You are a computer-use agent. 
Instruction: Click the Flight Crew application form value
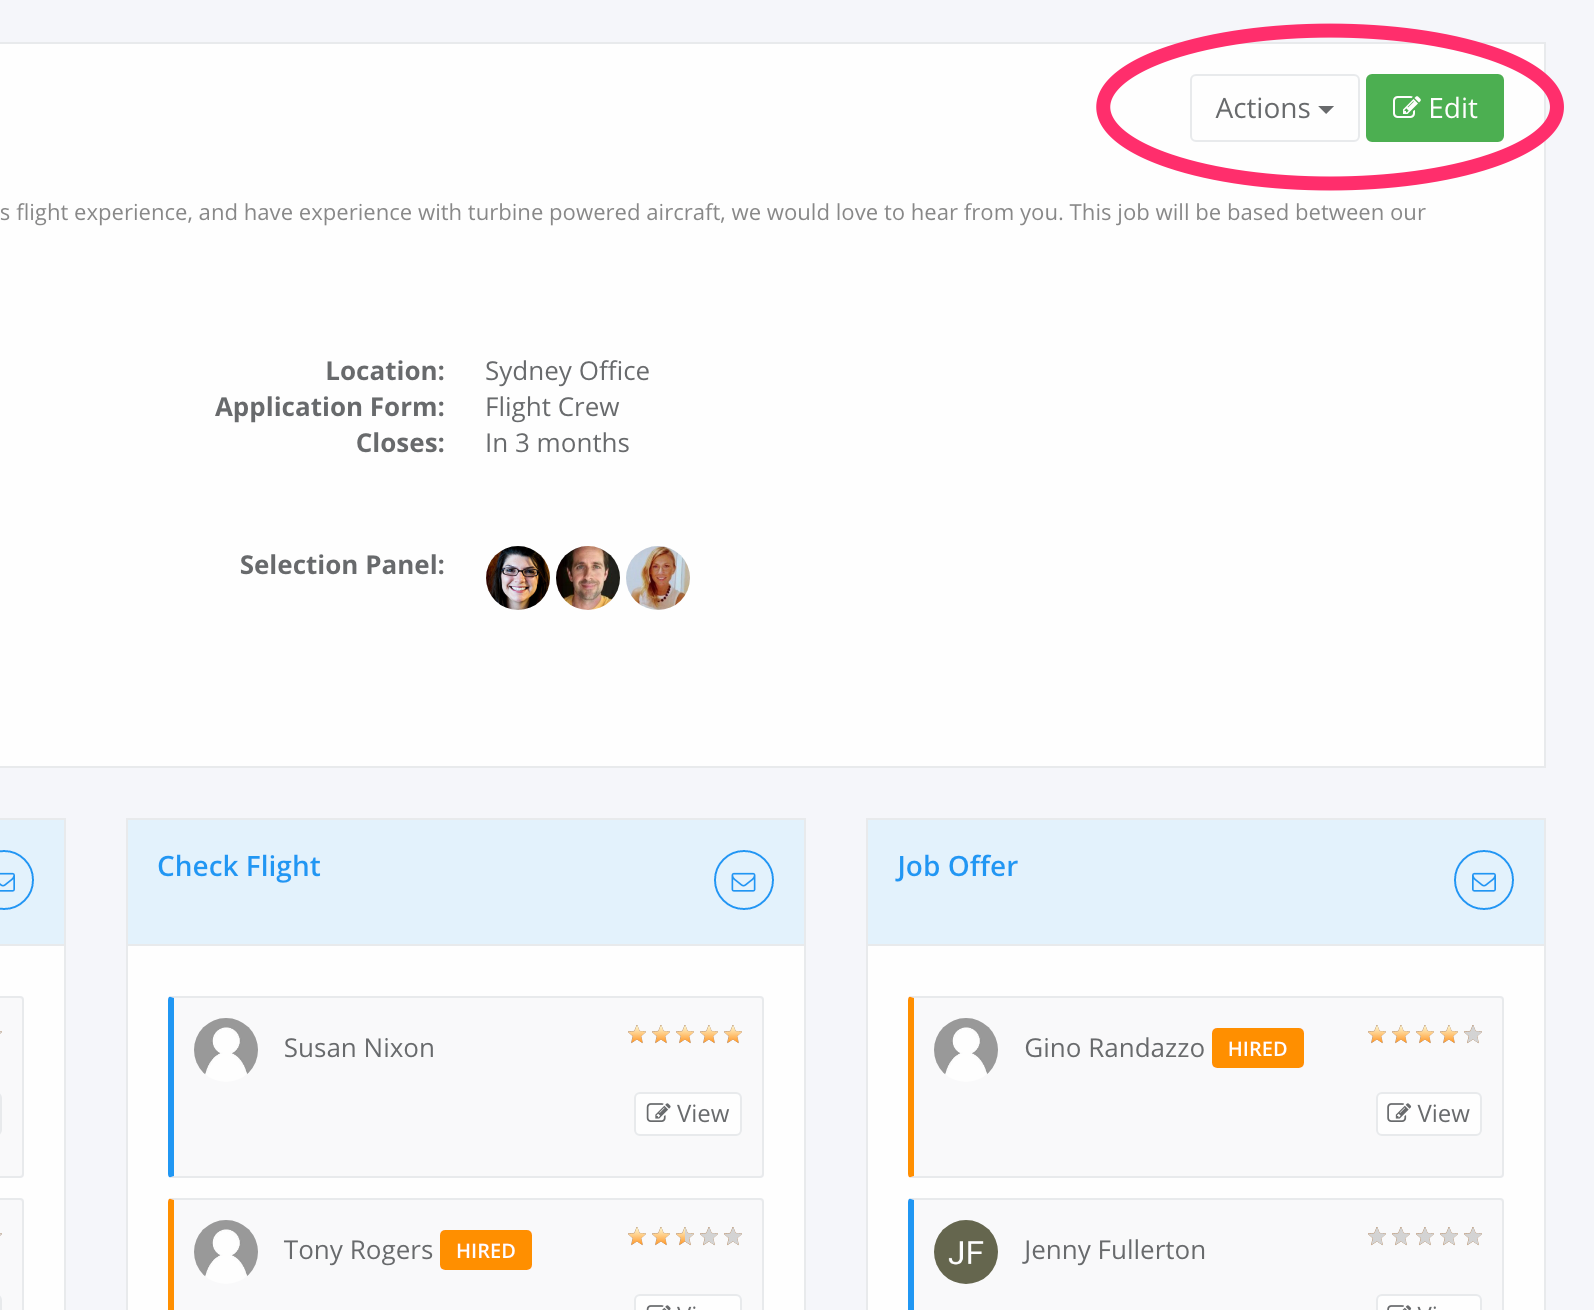[552, 407]
